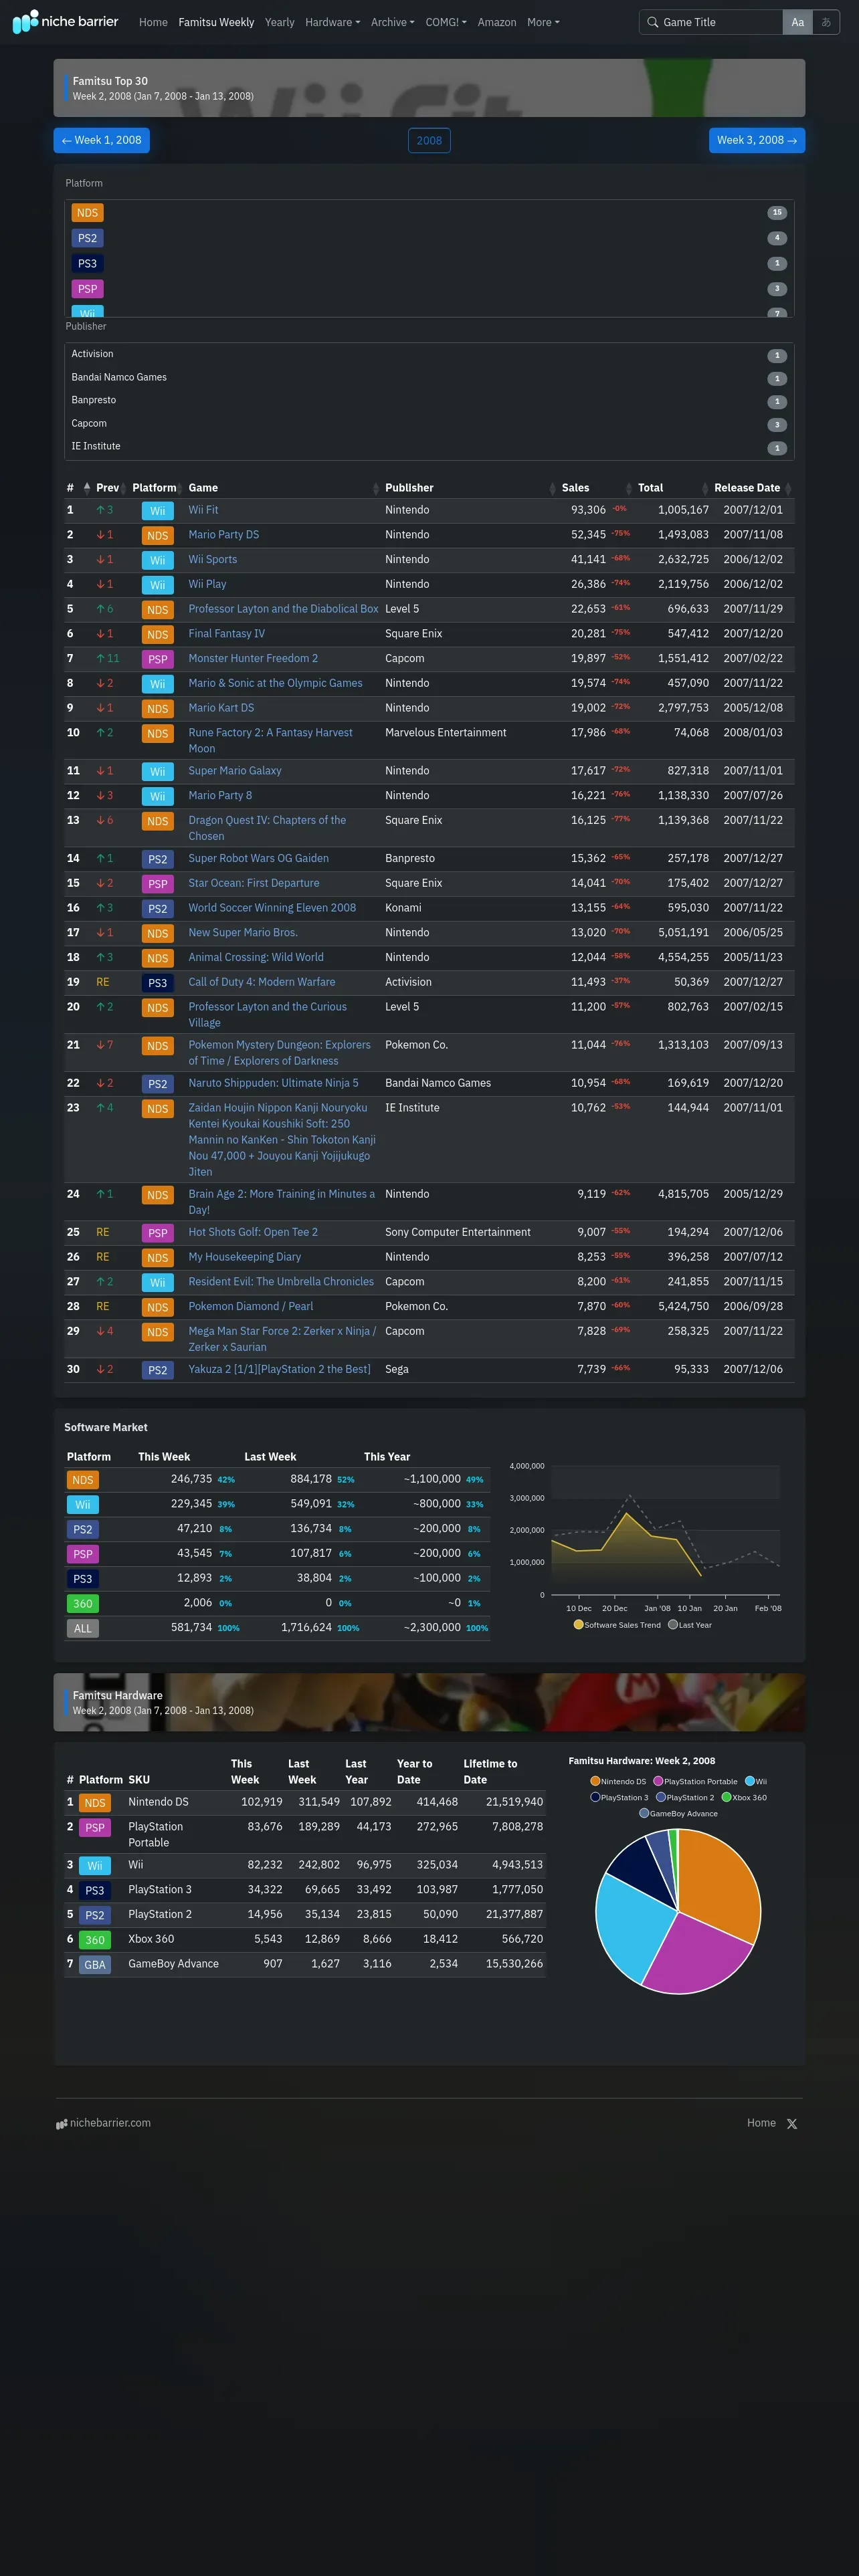
Task: Toggle Wii pie chart legend
Action: (x=756, y=1781)
